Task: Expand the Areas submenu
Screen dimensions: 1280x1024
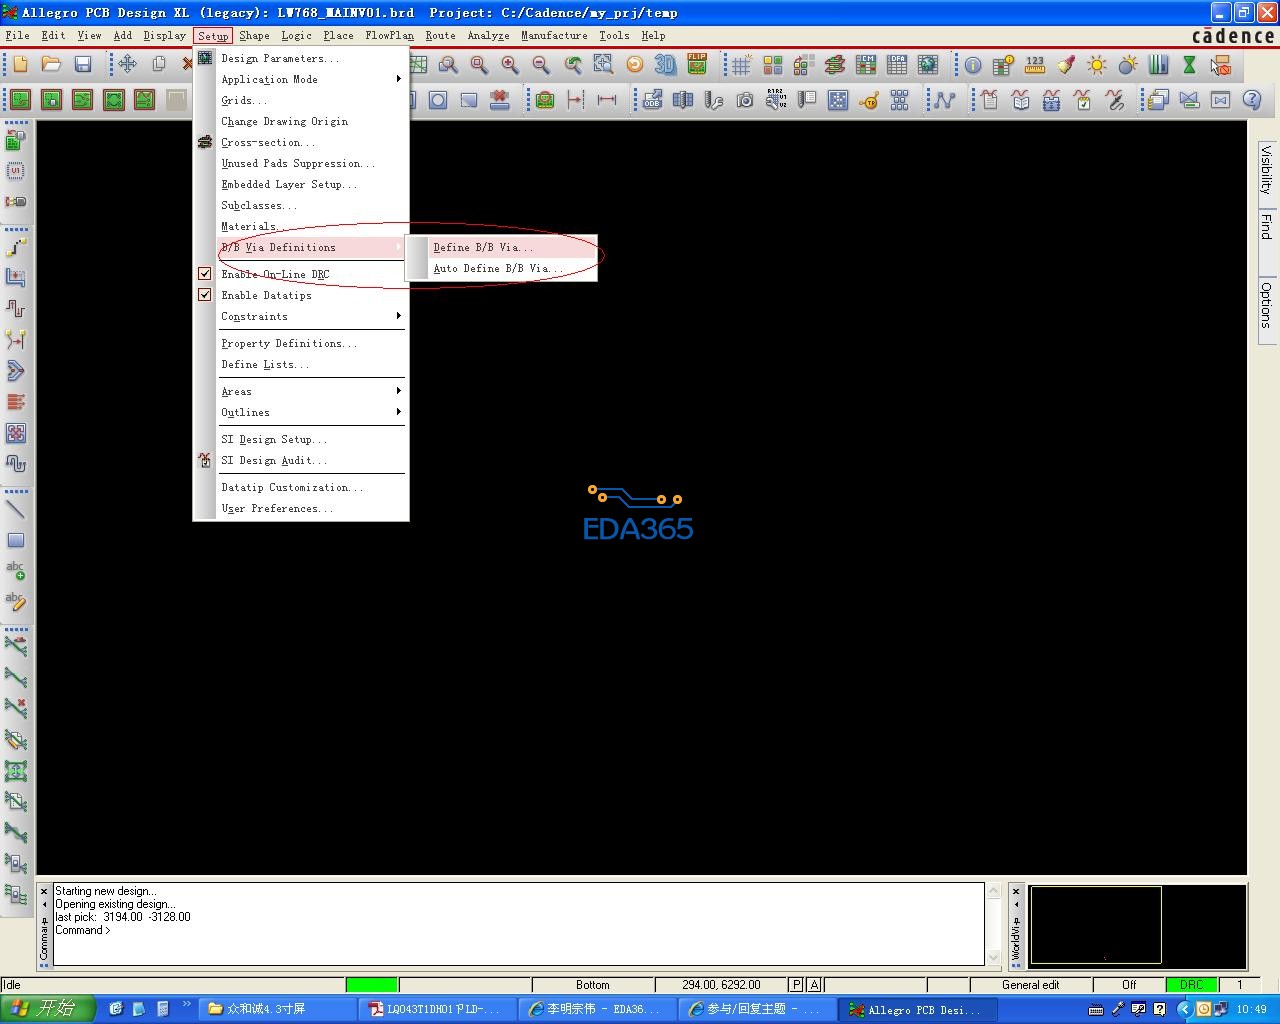Action: tap(301, 391)
